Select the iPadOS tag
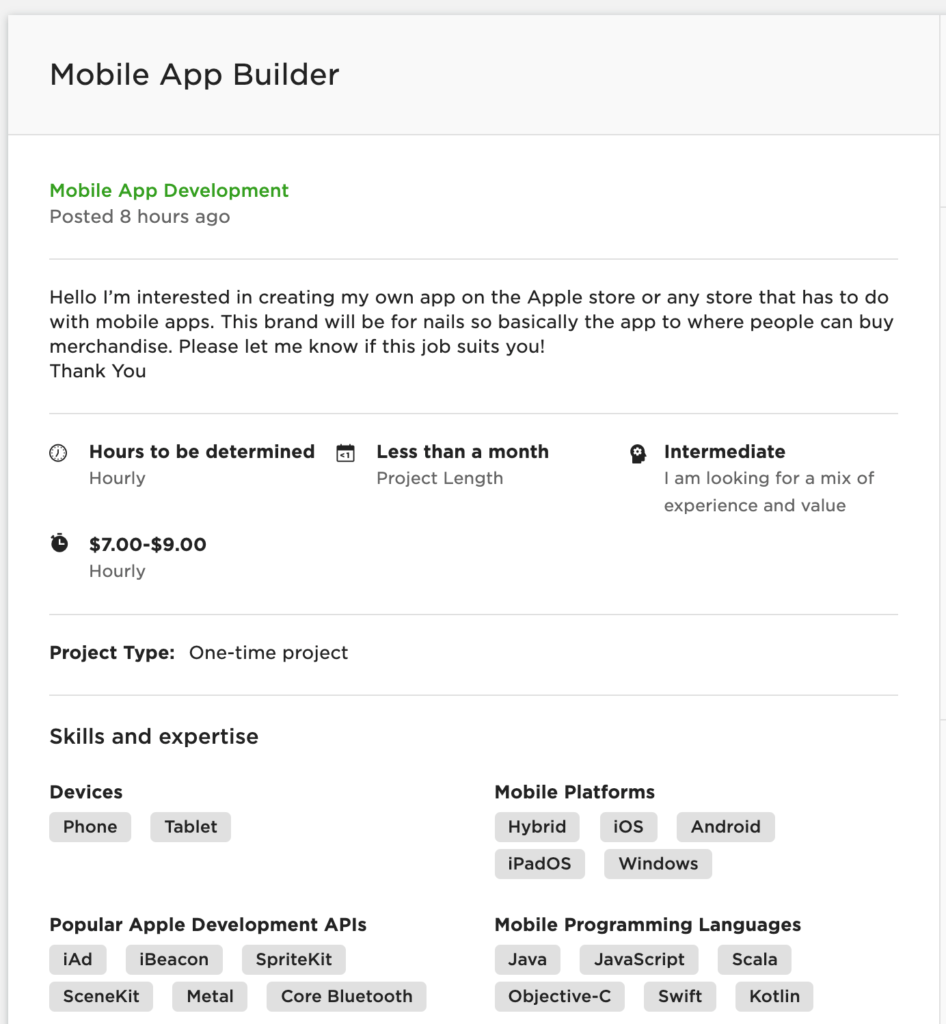 point(539,864)
